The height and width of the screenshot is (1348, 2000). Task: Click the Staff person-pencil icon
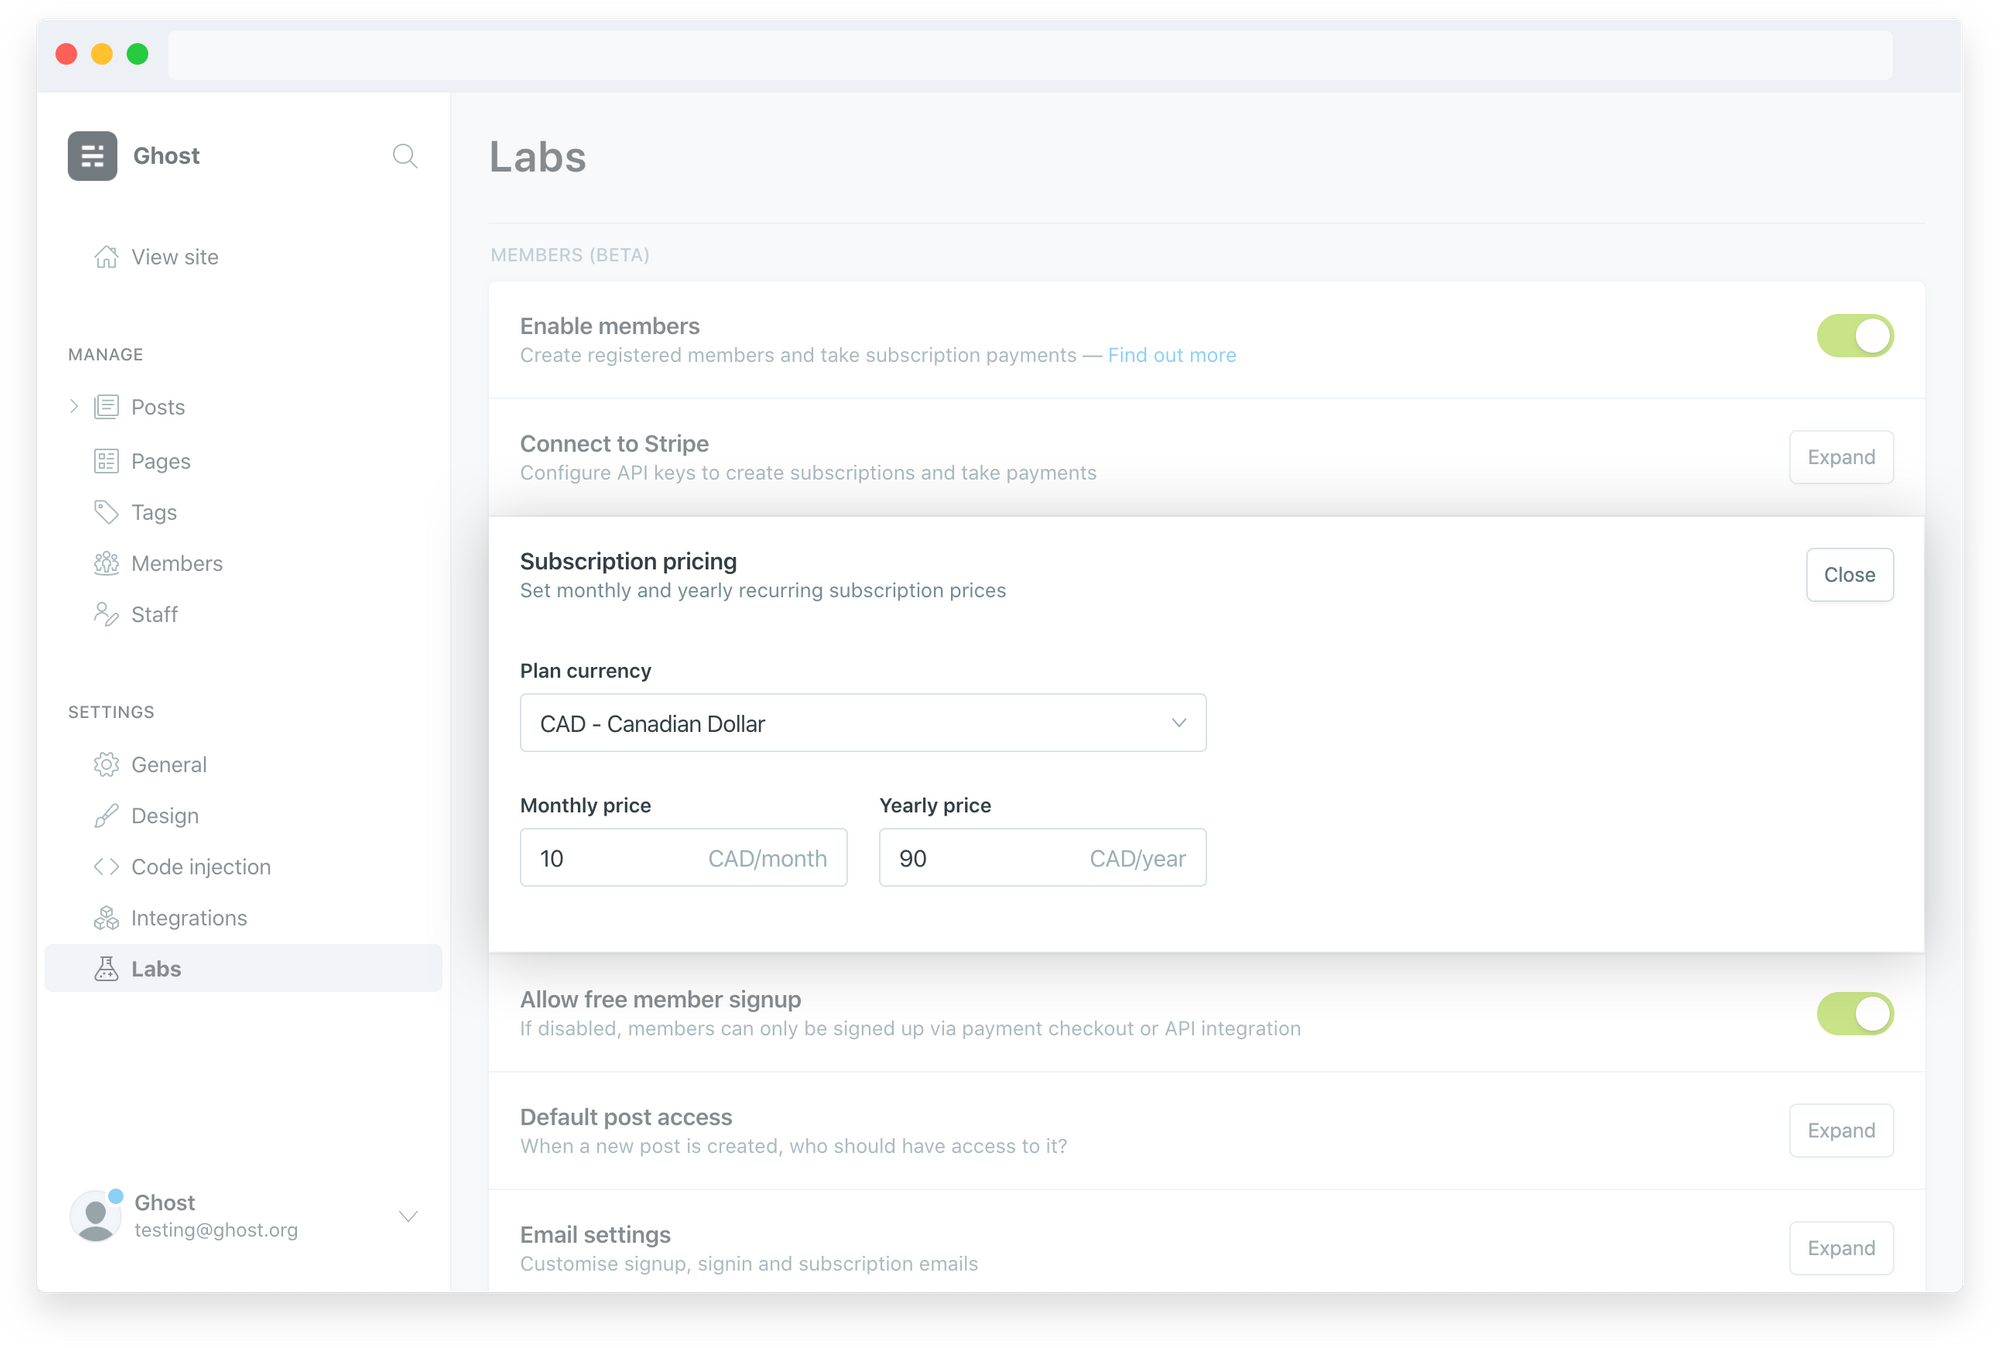pos(106,614)
